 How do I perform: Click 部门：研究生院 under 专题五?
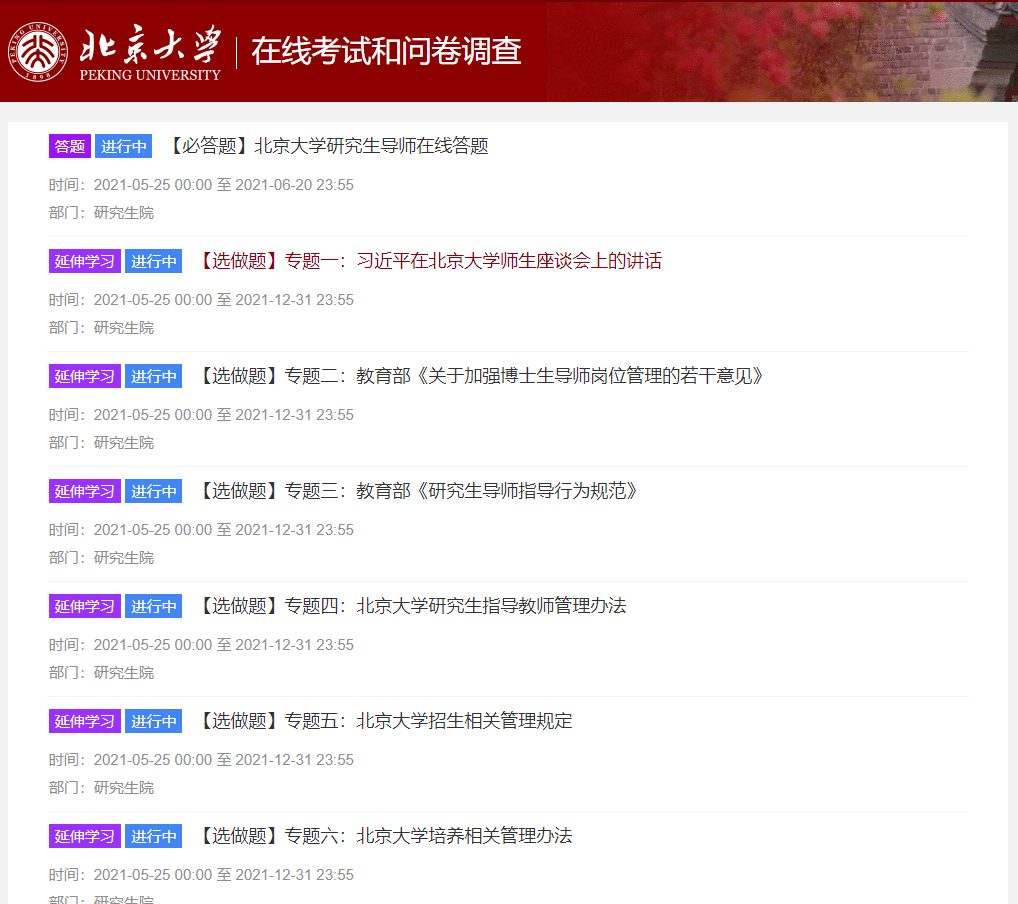pos(101,788)
